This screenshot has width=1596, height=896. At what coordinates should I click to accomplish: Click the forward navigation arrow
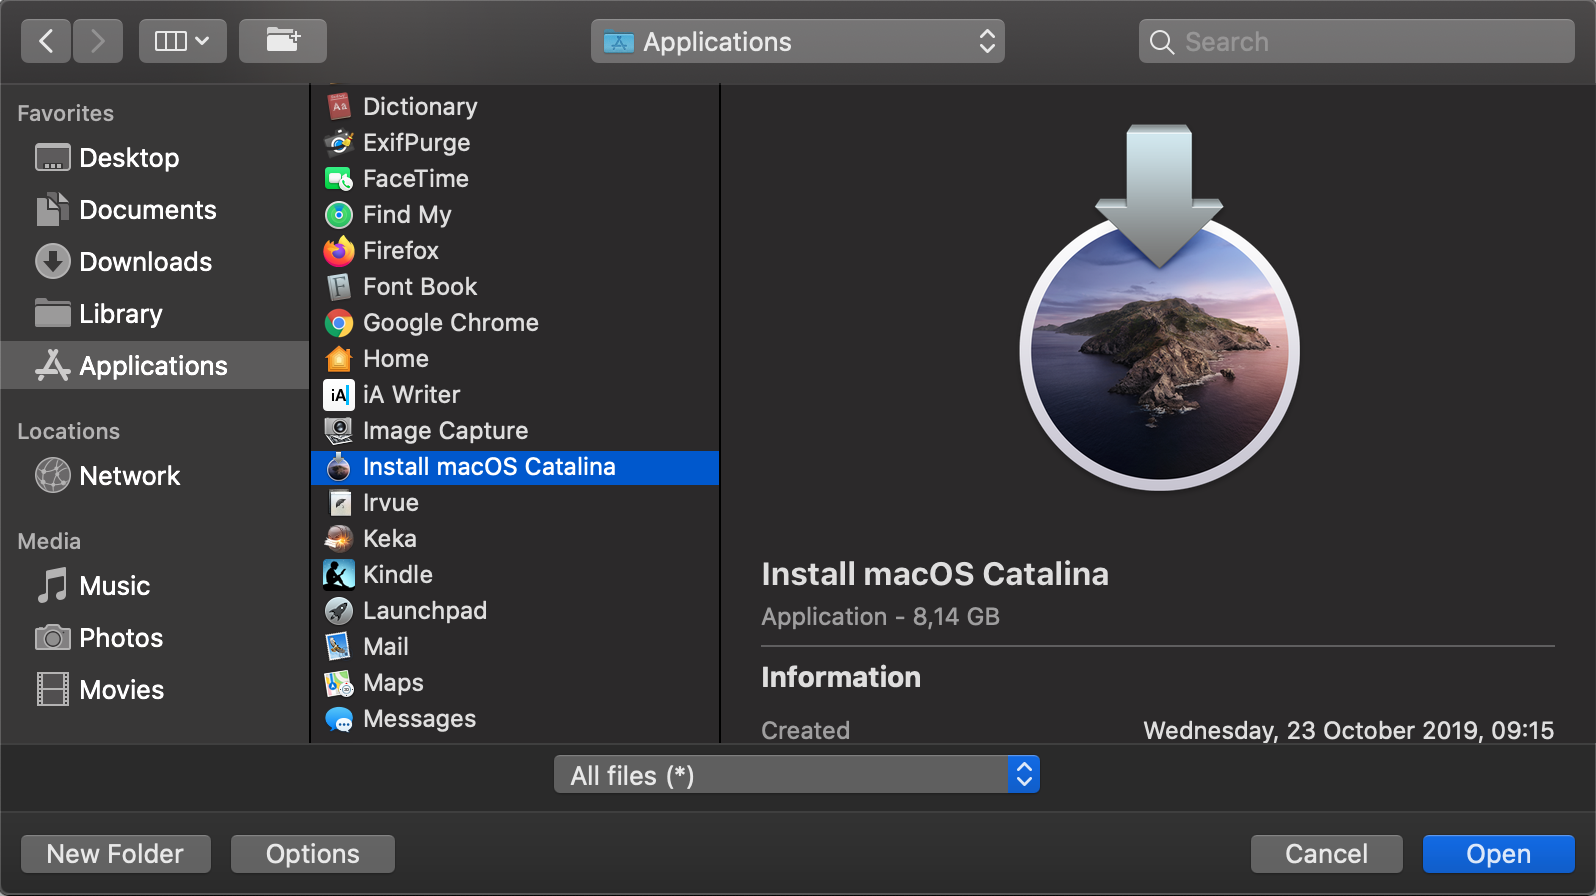(97, 41)
